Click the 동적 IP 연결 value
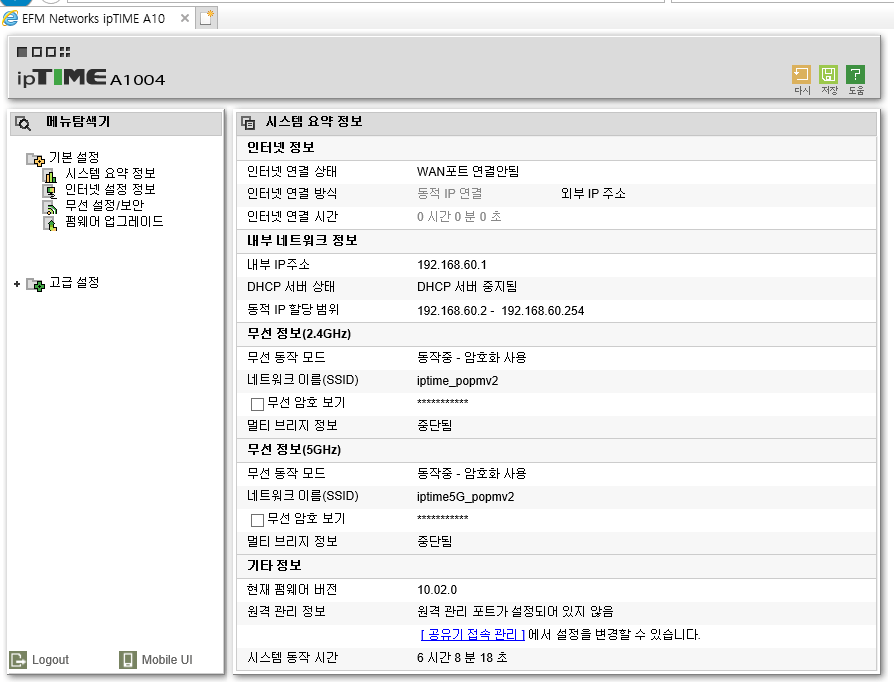The height and width of the screenshot is (687, 894). point(449,194)
